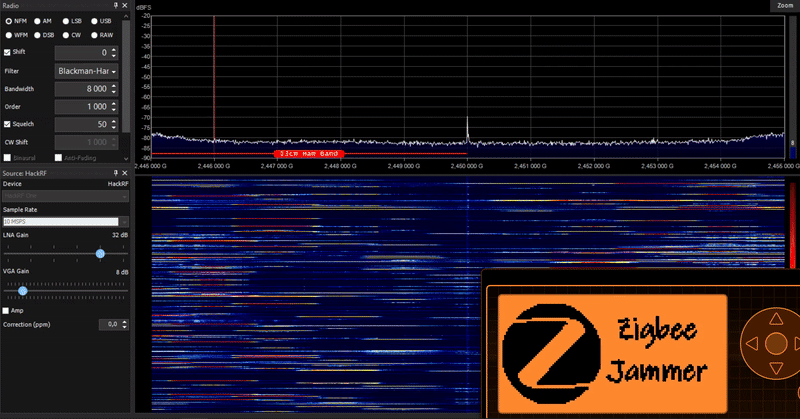
Task: Pin the Radio panel
Action: tap(116, 6)
